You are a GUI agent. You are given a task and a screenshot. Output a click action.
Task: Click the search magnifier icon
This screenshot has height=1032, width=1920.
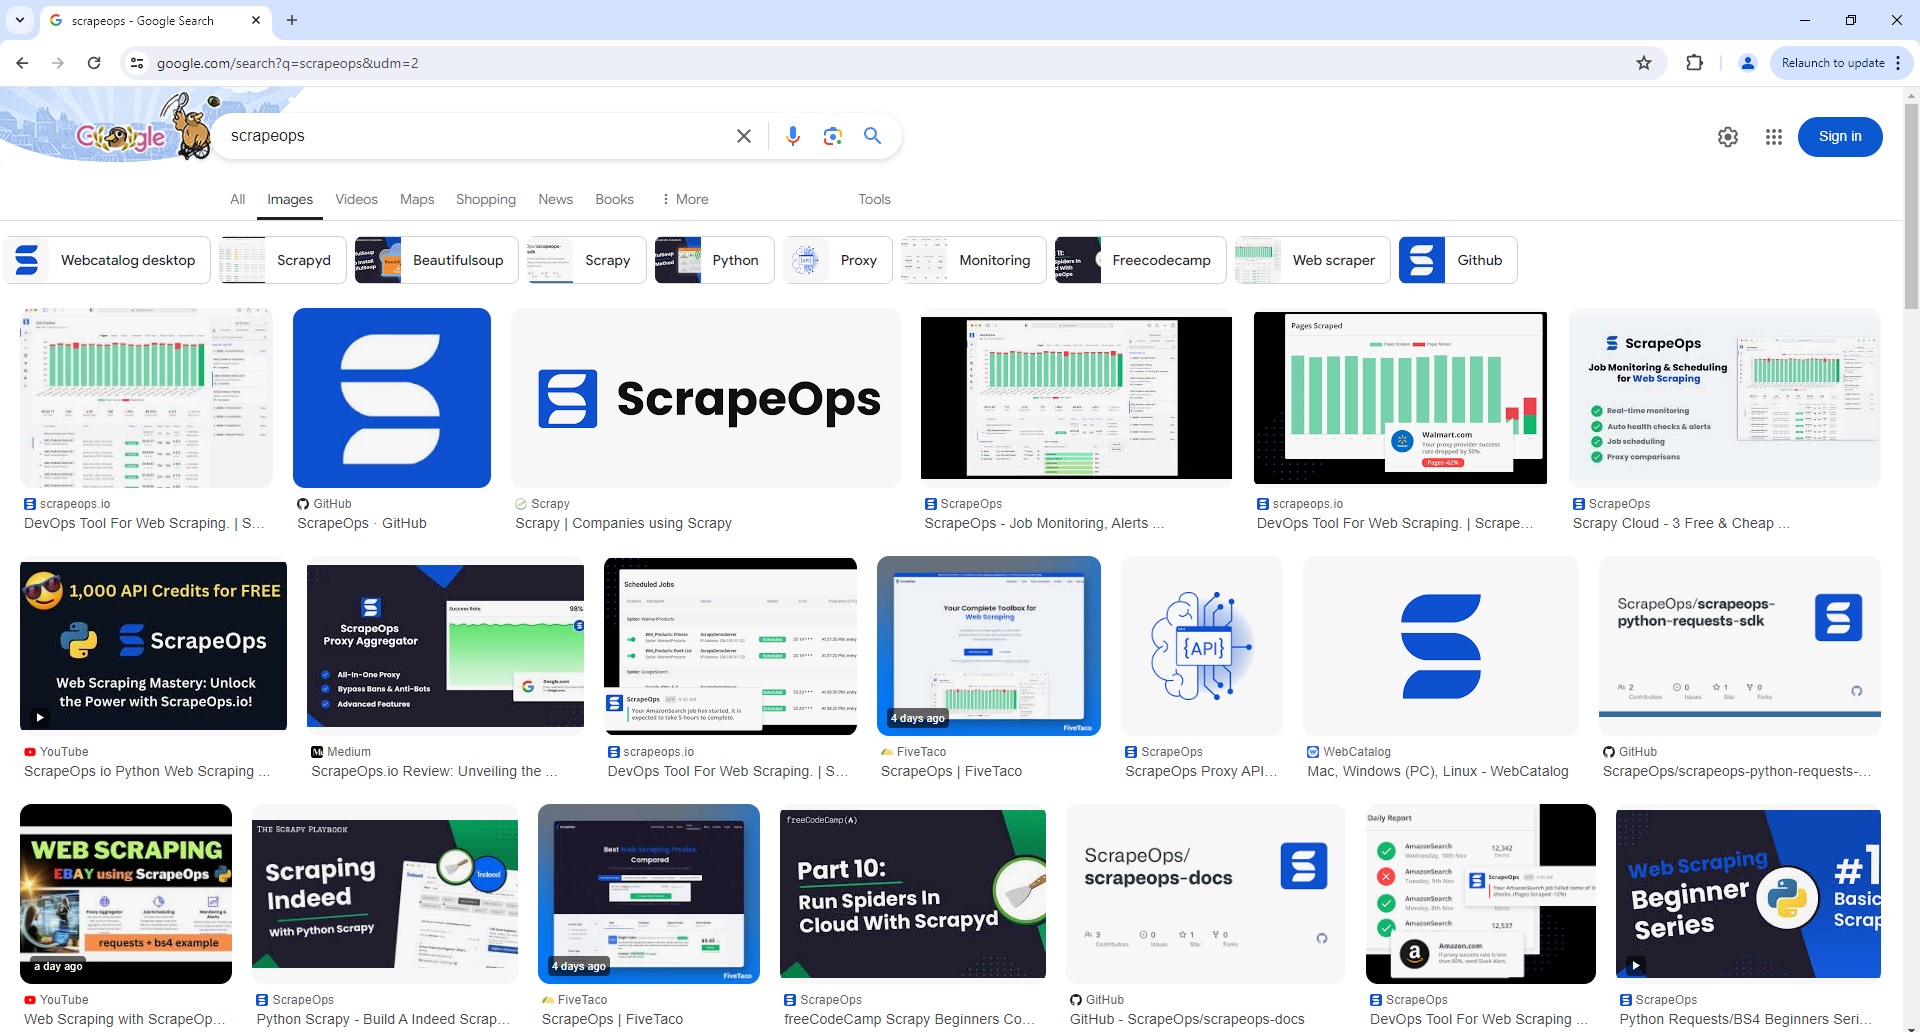[x=872, y=135]
